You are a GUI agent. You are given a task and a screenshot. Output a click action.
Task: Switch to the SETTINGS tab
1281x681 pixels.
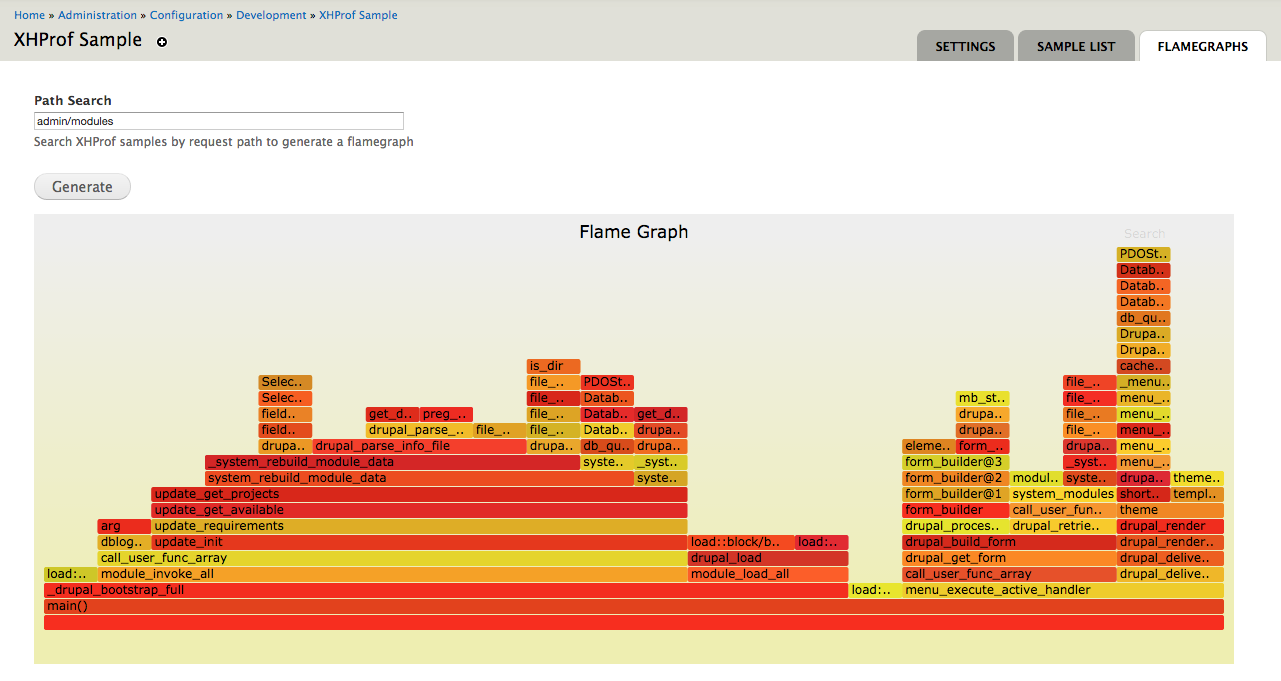964,46
